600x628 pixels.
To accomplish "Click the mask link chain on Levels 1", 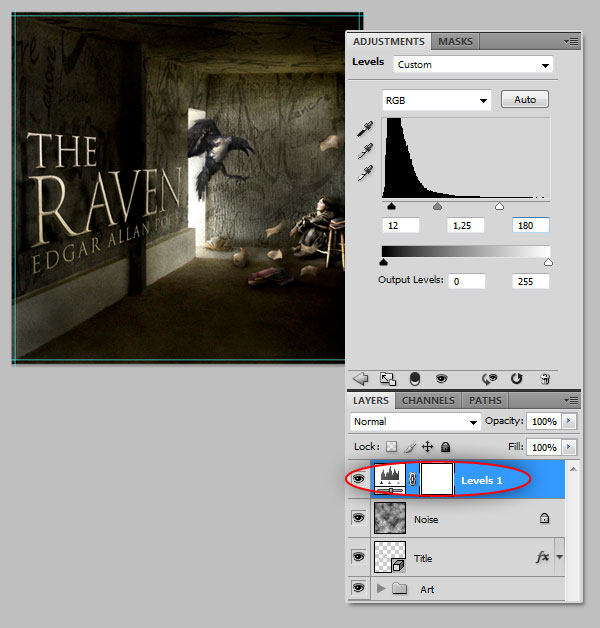I will click(x=413, y=479).
